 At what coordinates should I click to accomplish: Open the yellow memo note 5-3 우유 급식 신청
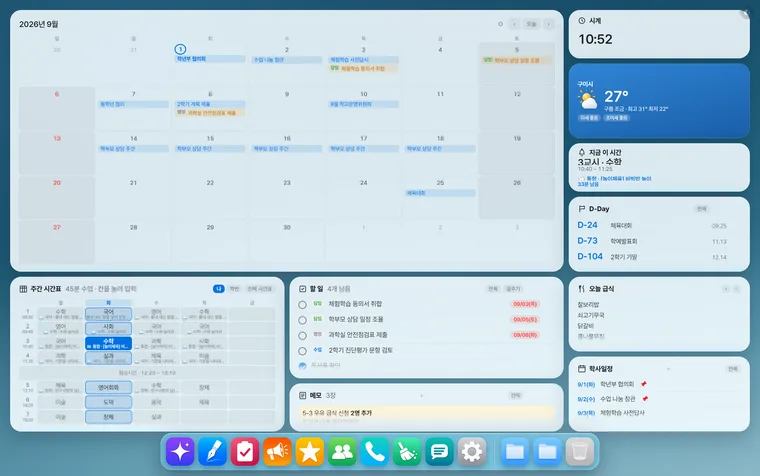pyautogui.click(x=427, y=413)
